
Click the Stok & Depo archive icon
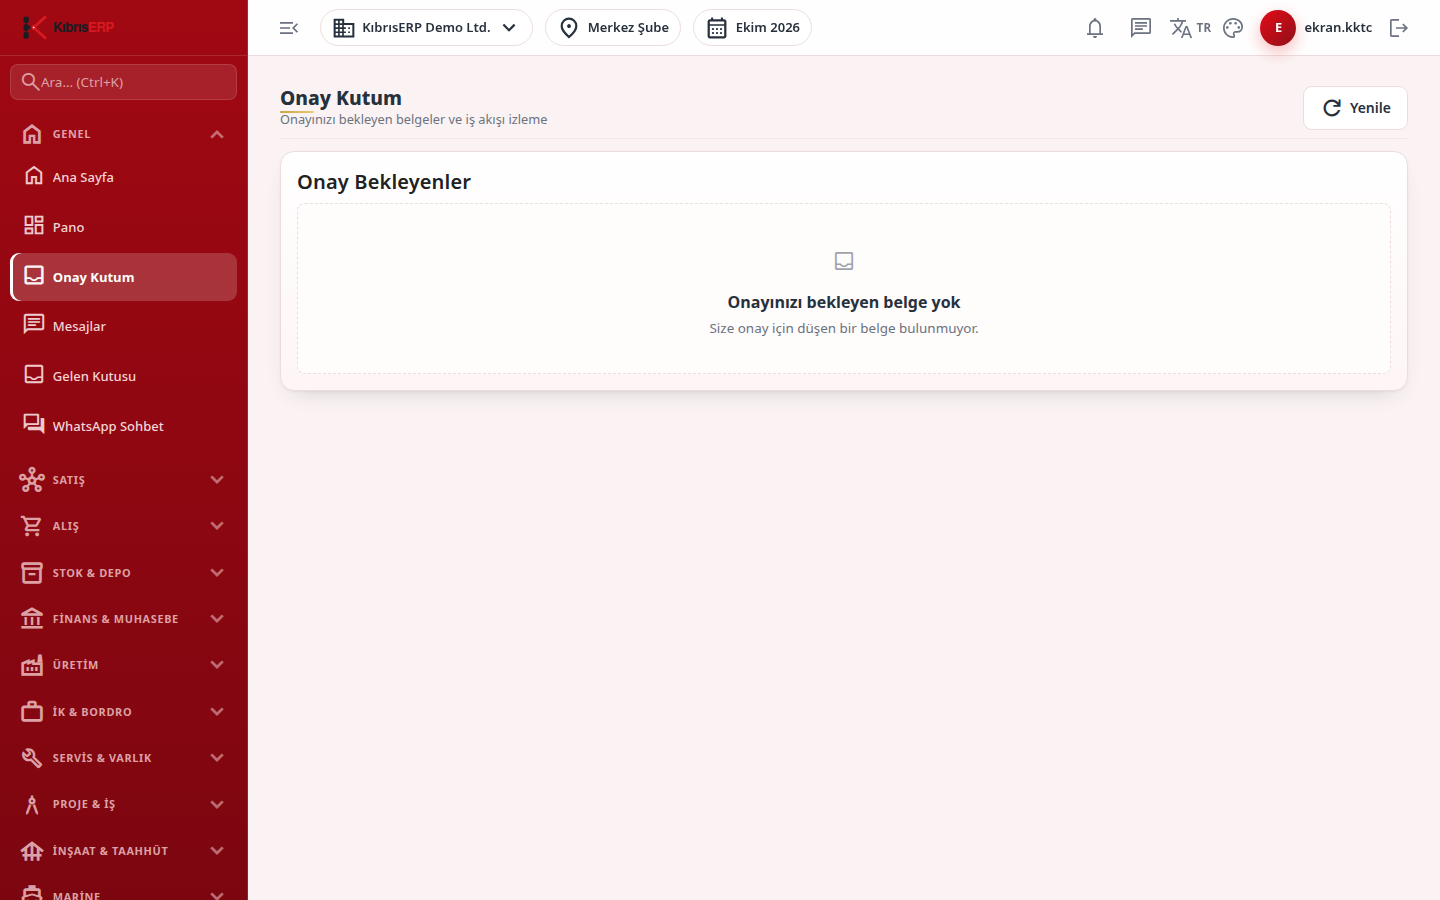point(32,573)
